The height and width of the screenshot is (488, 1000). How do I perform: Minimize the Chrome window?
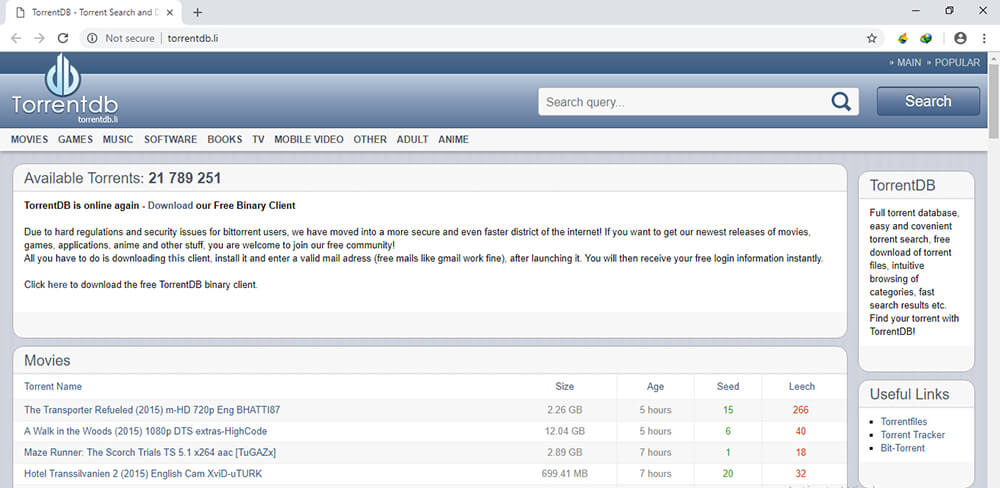pos(916,11)
